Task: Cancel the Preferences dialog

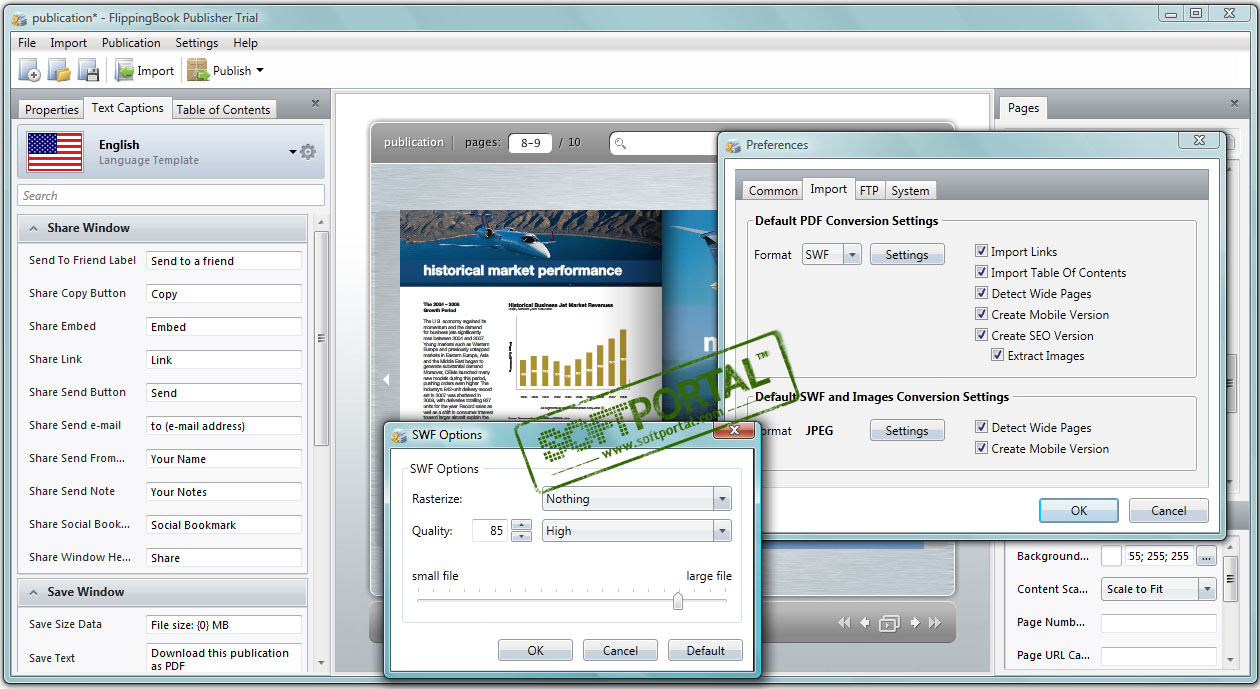Action: click(x=1168, y=510)
